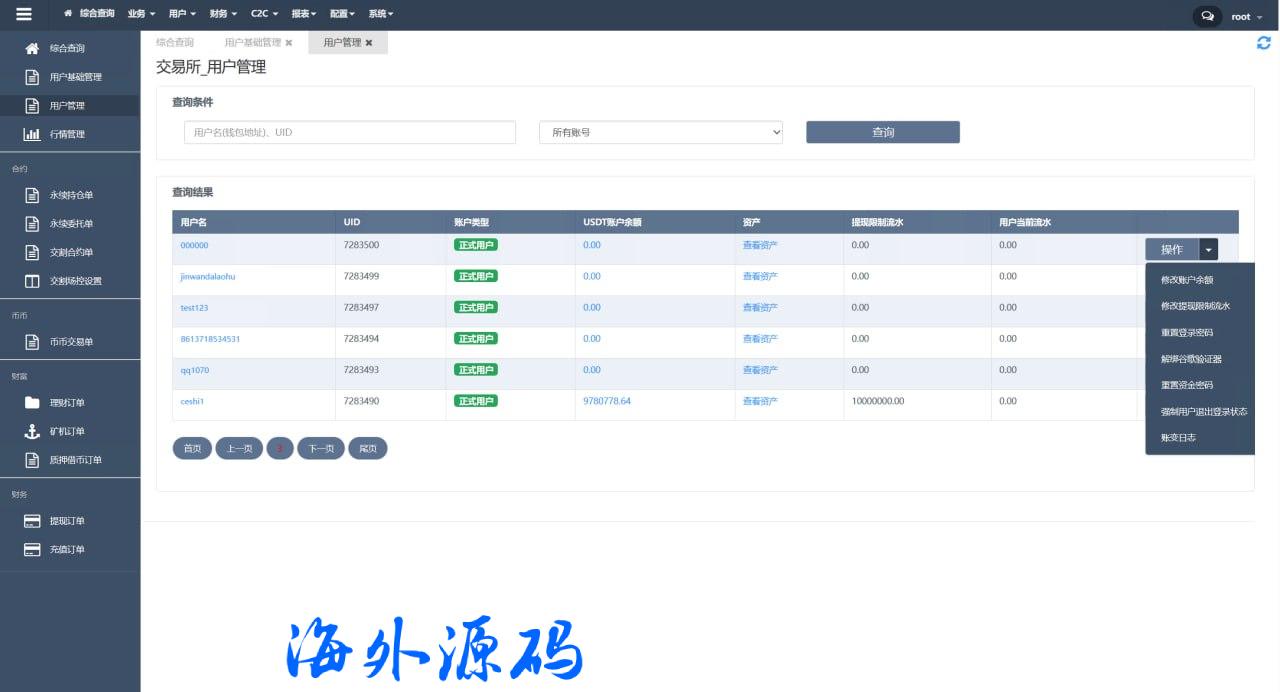Close the 用户基础管理 tab
The image size is (1280, 692).
click(x=289, y=43)
